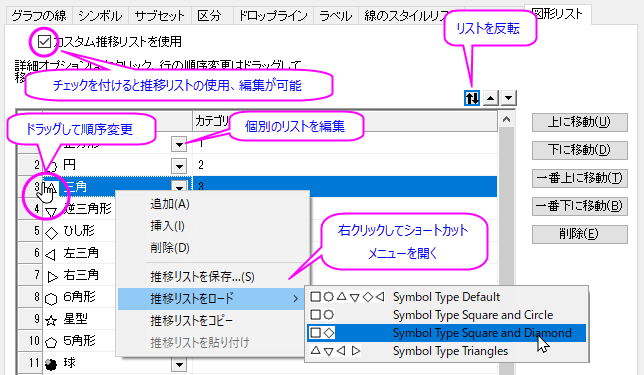This screenshot has height=375, width=644.
Task: Select the 図形リスト tab
Action: (557, 14)
